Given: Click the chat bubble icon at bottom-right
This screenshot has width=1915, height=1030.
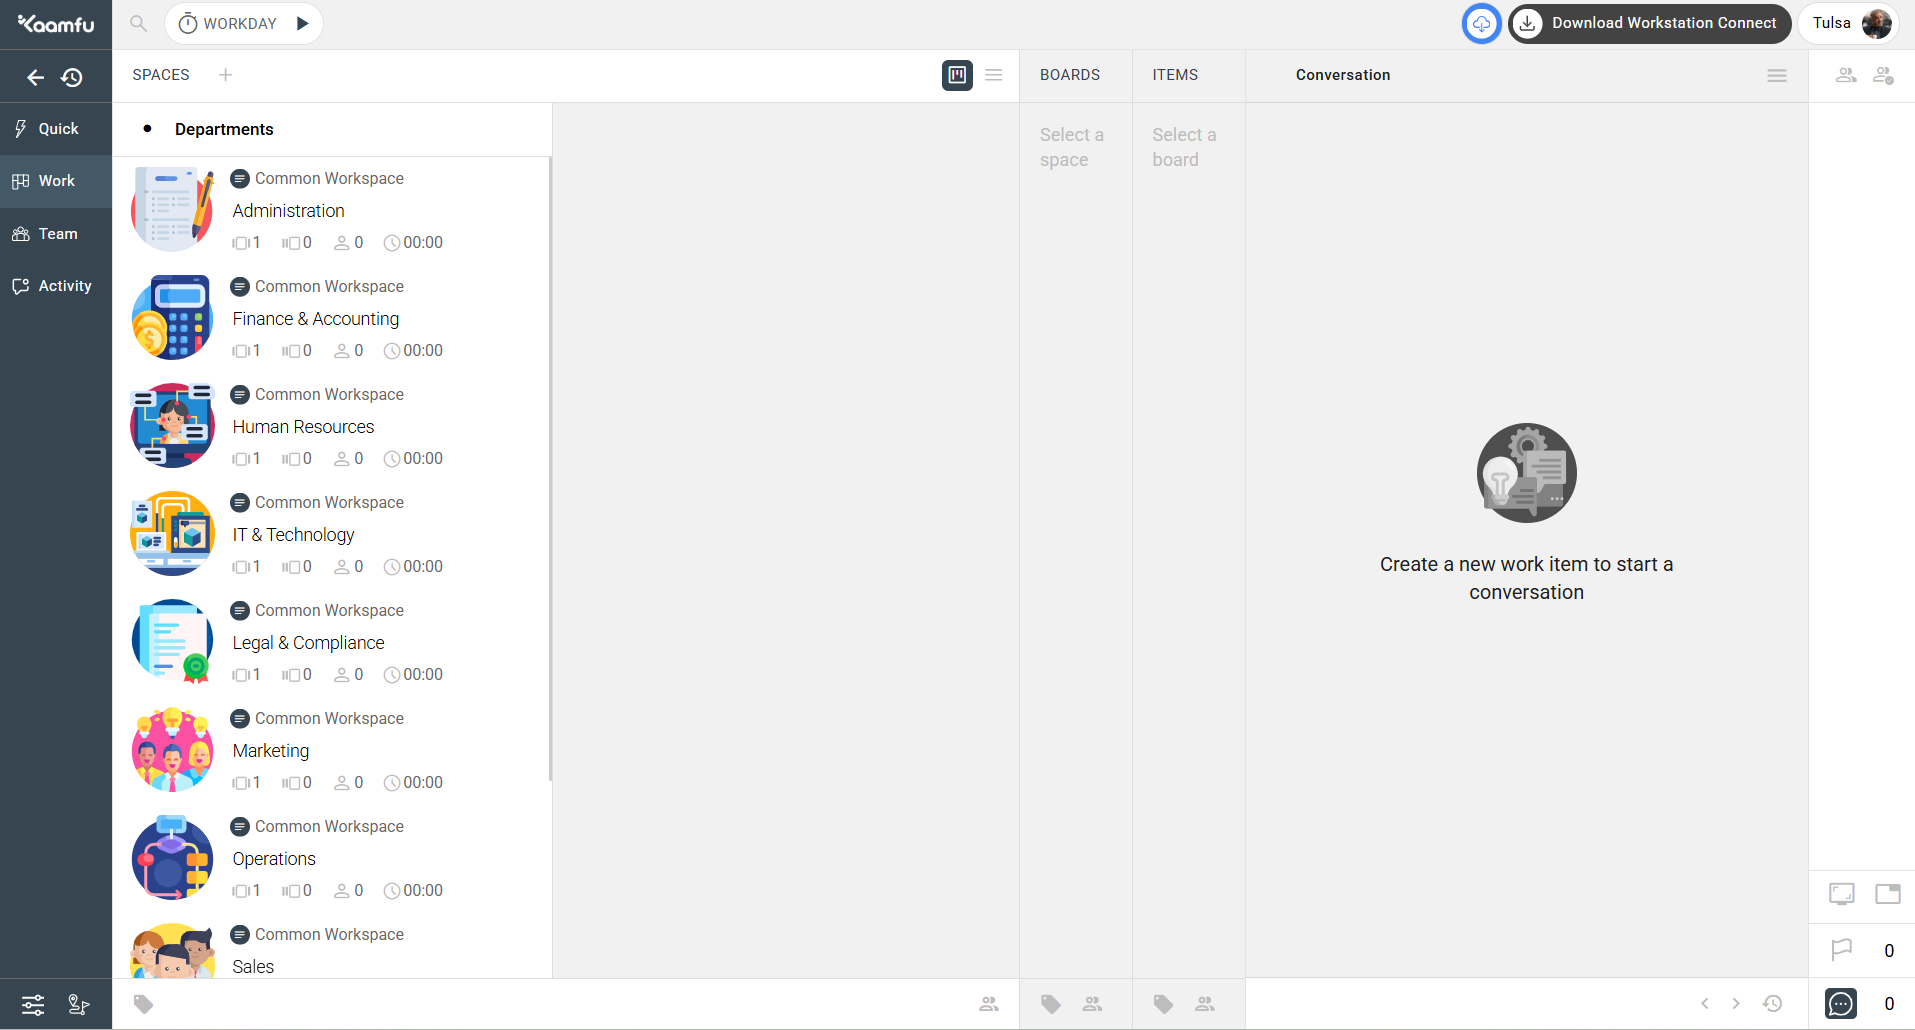Looking at the screenshot, I should [x=1841, y=1003].
